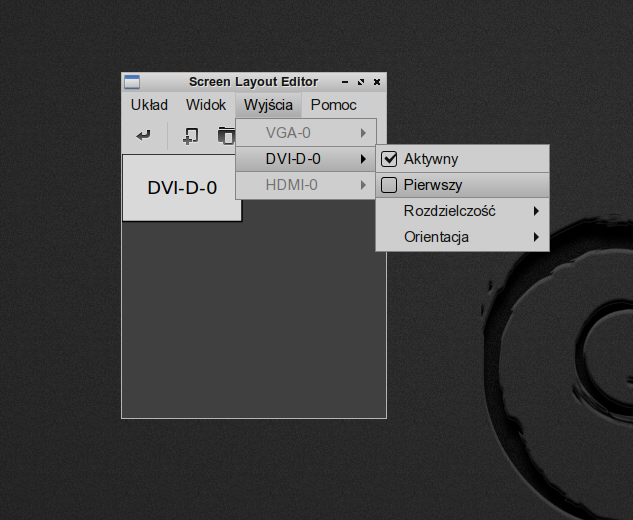Enable the Pierwszy checkbox
Viewport: 633px width, 520px height.
389,185
